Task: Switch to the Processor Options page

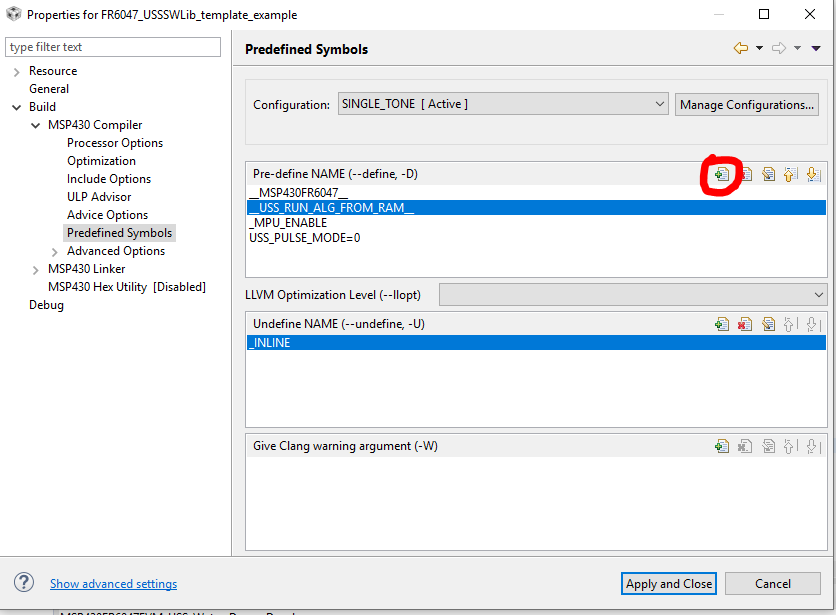Action: 114,142
